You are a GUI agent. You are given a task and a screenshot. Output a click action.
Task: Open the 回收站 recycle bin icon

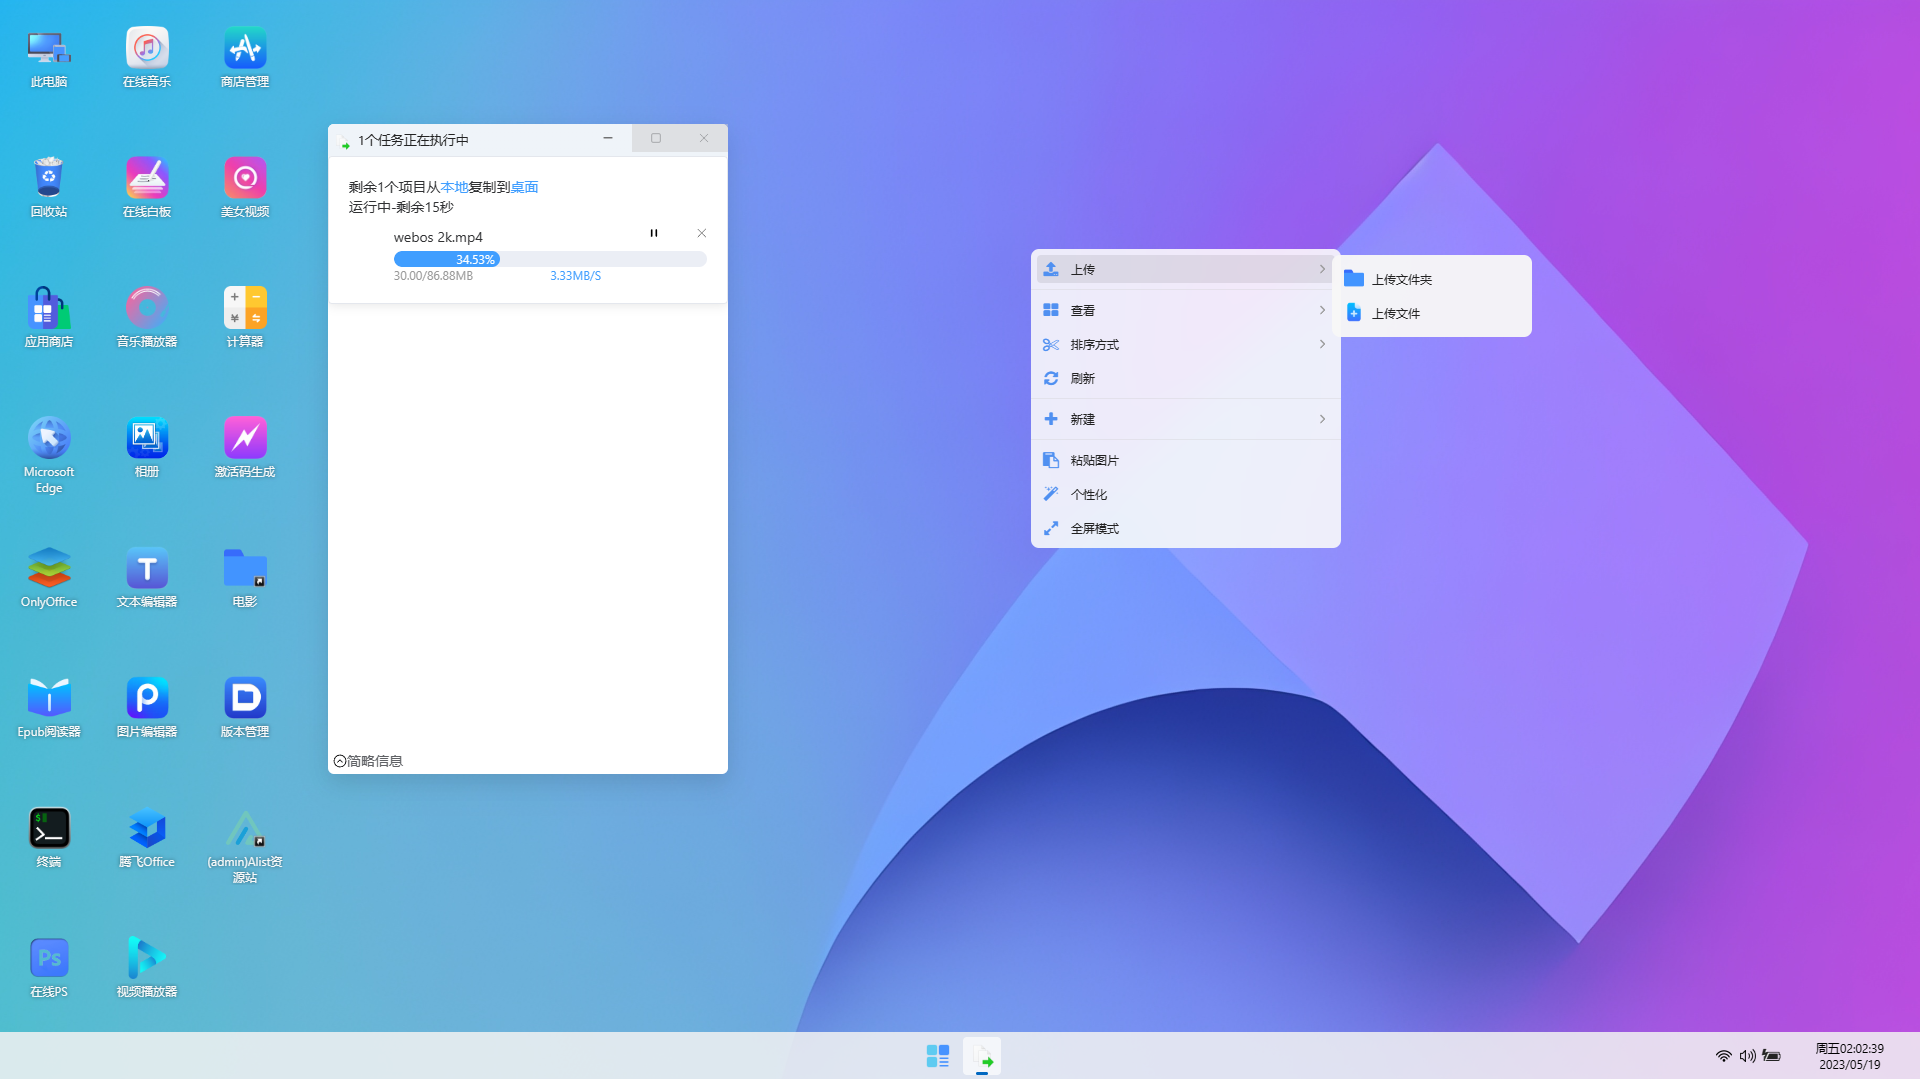pyautogui.click(x=49, y=188)
